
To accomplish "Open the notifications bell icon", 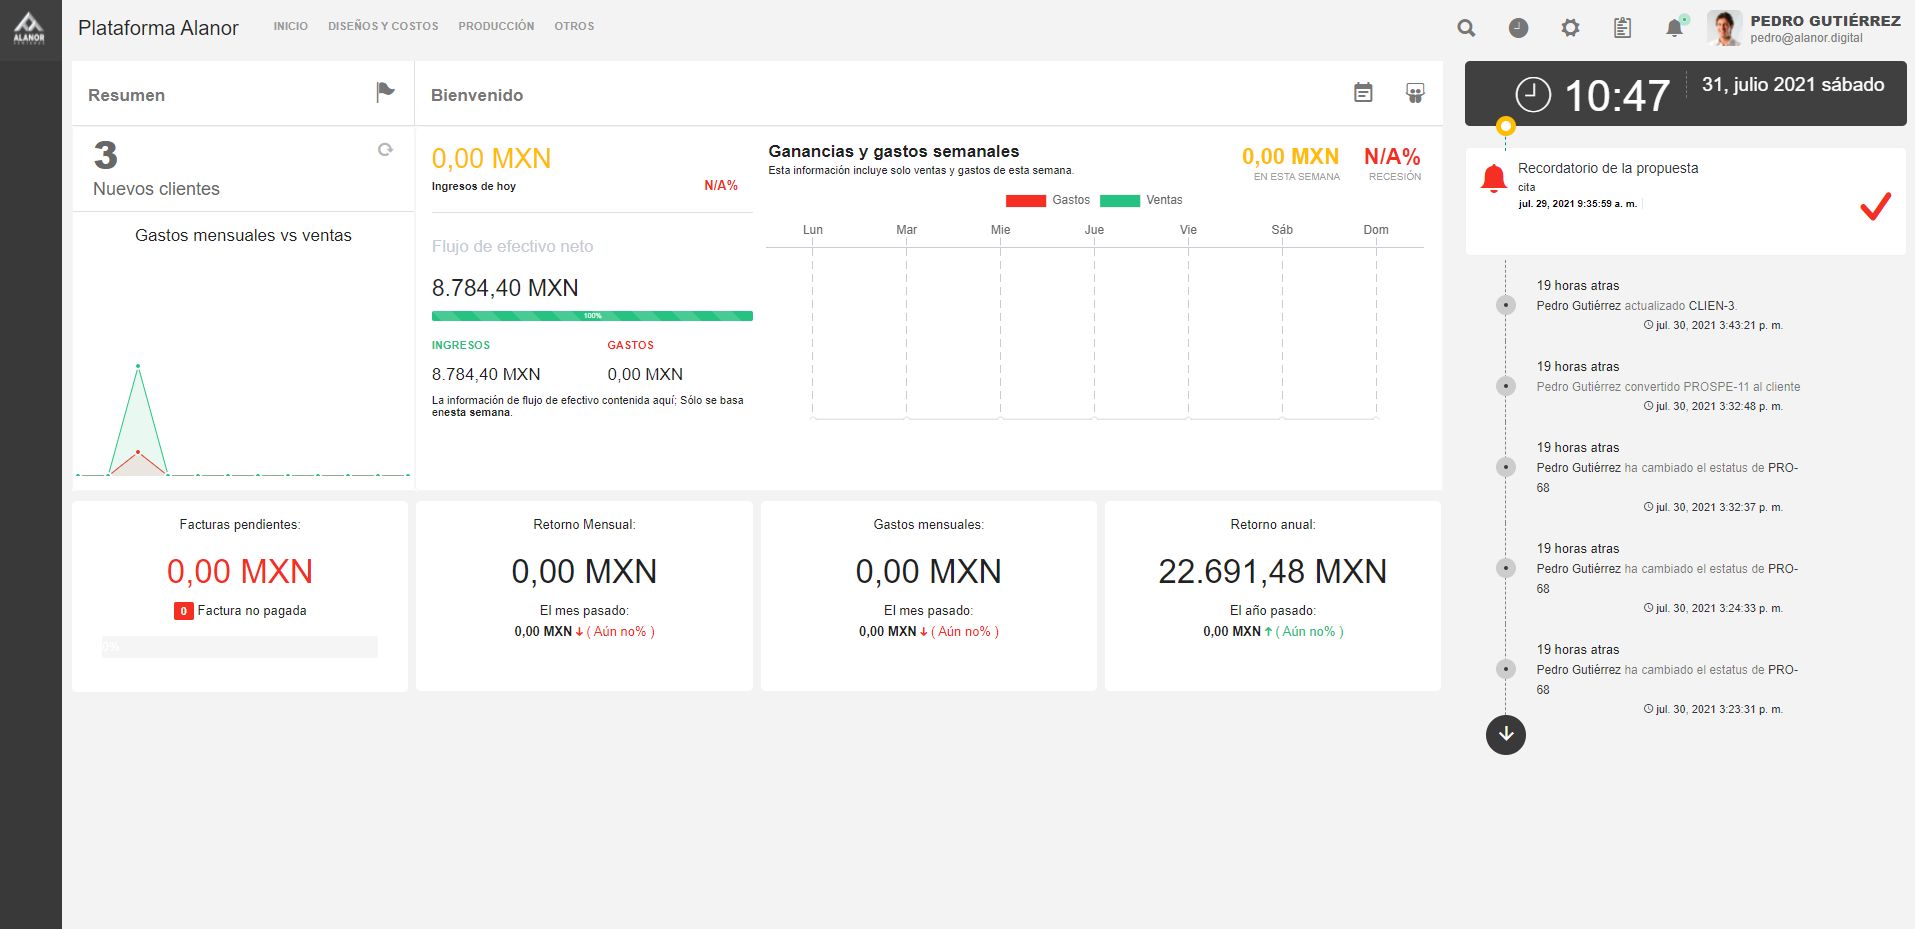I will [x=1675, y=27].
